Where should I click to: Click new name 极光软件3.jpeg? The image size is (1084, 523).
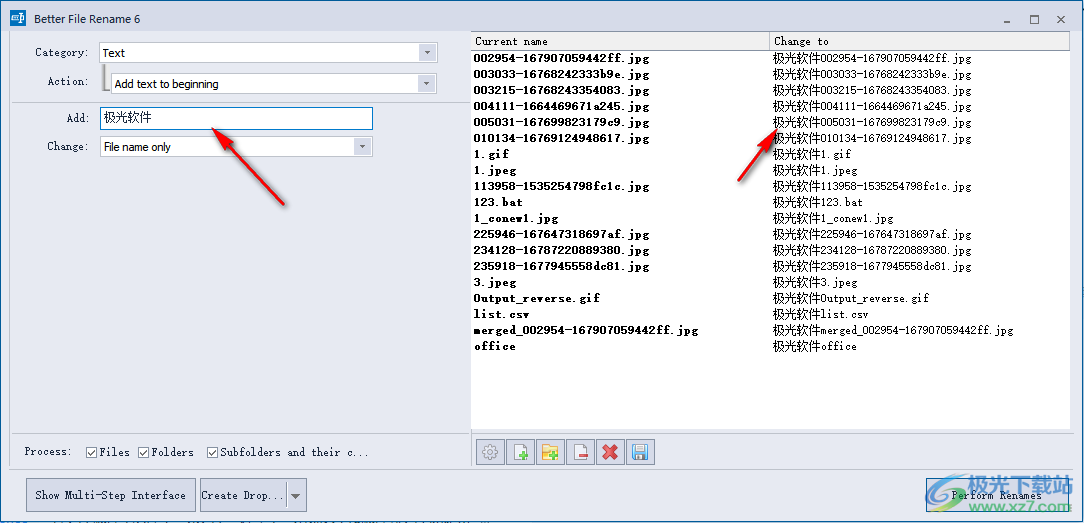816,283
